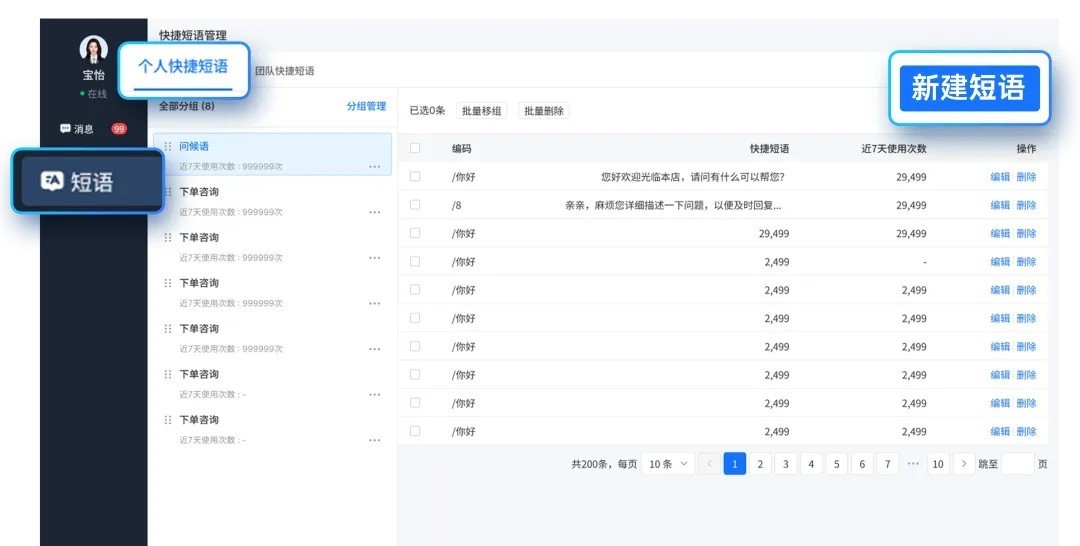Click 分组管理 link
This screenshot has width=1080, height=546.
pos(366,106)
